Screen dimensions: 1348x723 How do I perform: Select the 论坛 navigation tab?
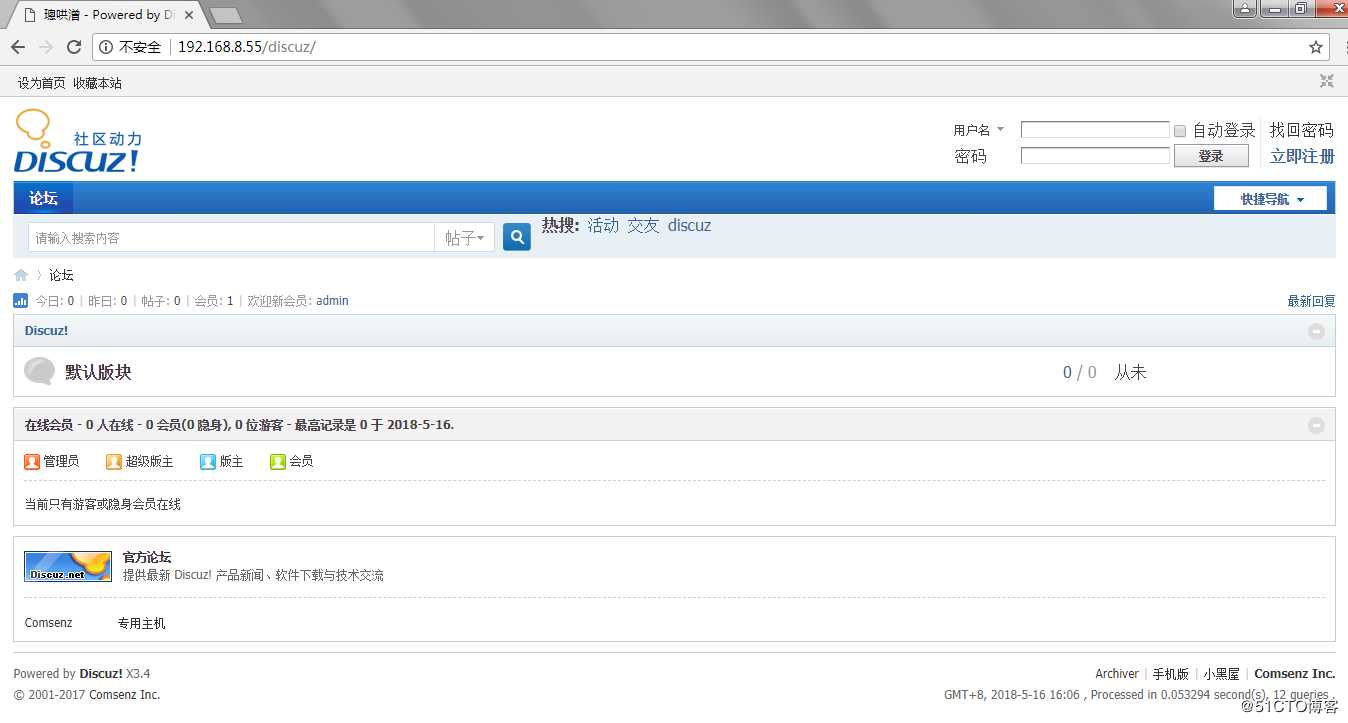43,198
